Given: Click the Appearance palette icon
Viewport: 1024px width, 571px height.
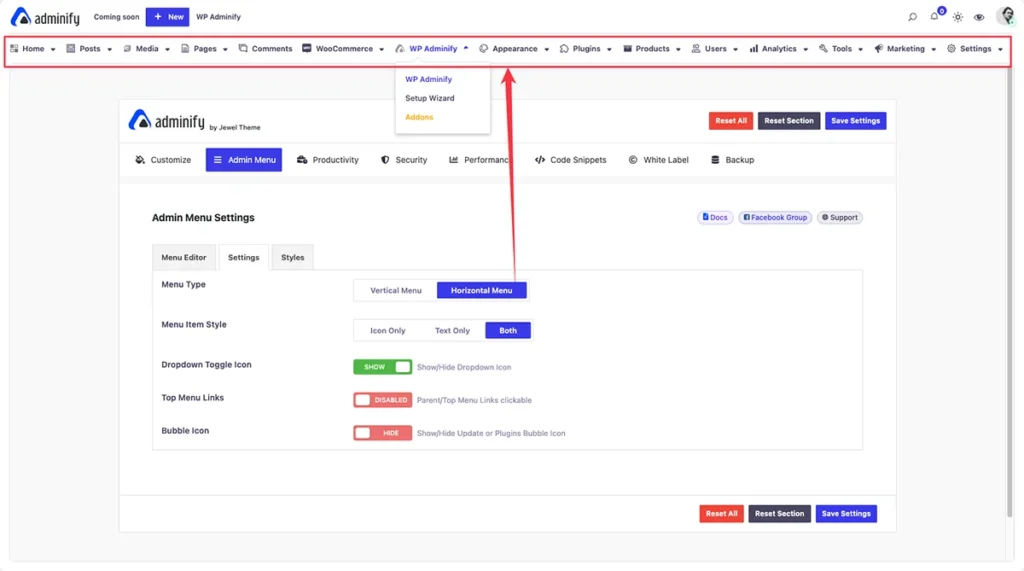Looking at the screenshot, I should pyautogui.click(x=483, y=48).
